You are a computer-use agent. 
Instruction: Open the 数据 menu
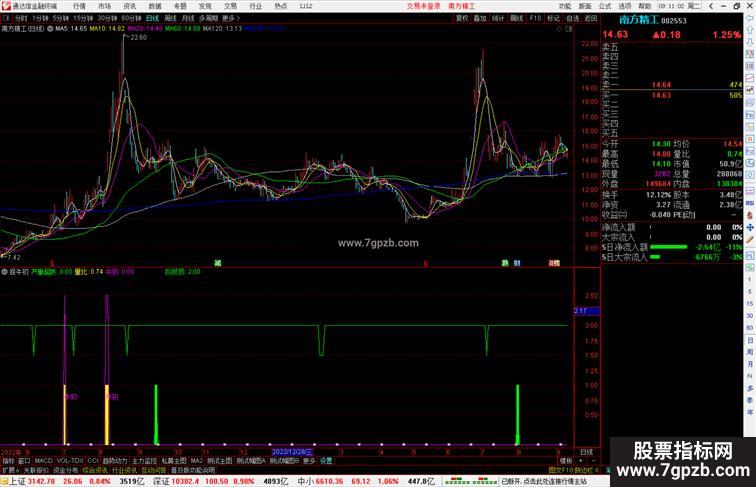(155, 6)
